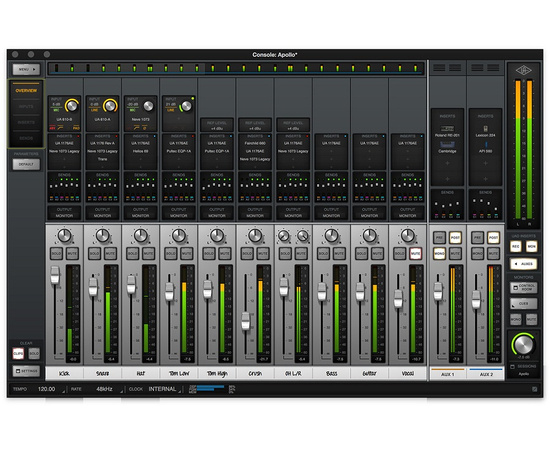Click the Crash channel pan knob
The height and width of the screenshot is (450, 550).
pyautogui.click(x=255, y=236)
